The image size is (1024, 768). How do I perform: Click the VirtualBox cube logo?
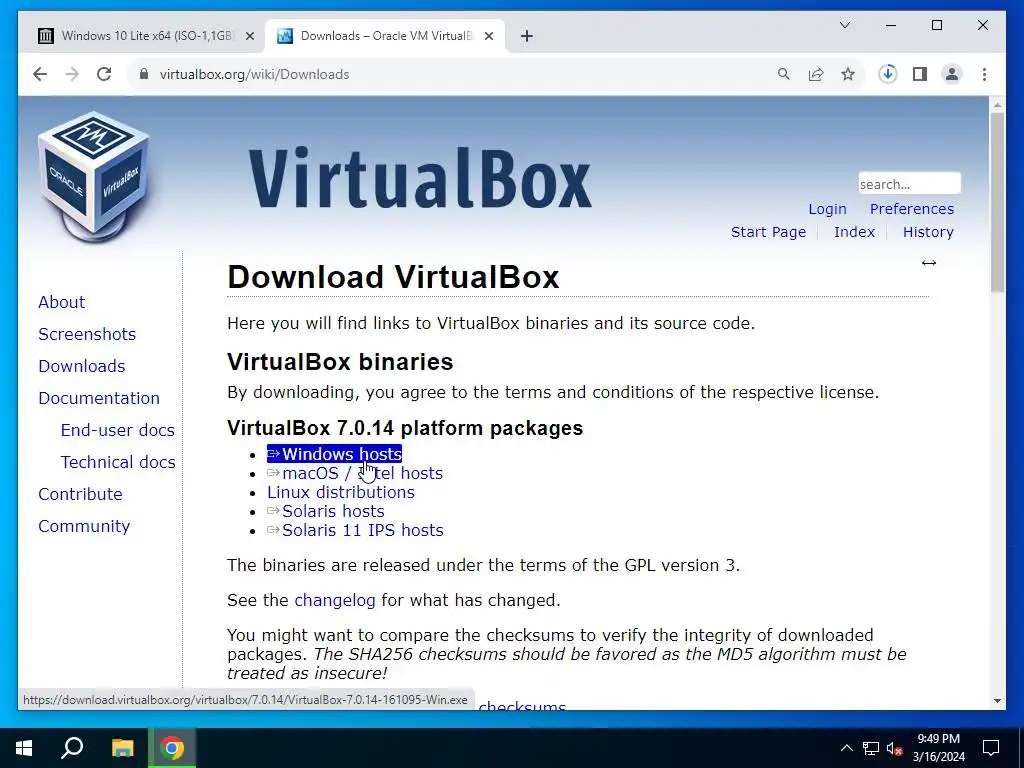point(93,177)
